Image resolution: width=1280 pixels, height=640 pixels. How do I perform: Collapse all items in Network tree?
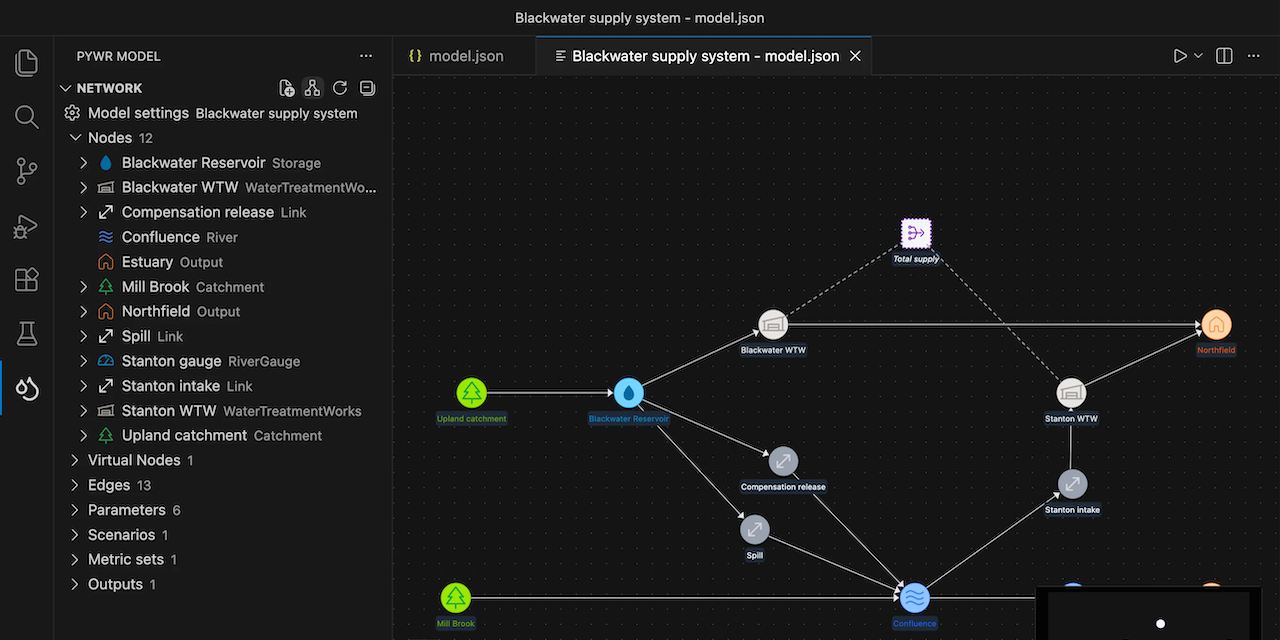coord(367,88)
